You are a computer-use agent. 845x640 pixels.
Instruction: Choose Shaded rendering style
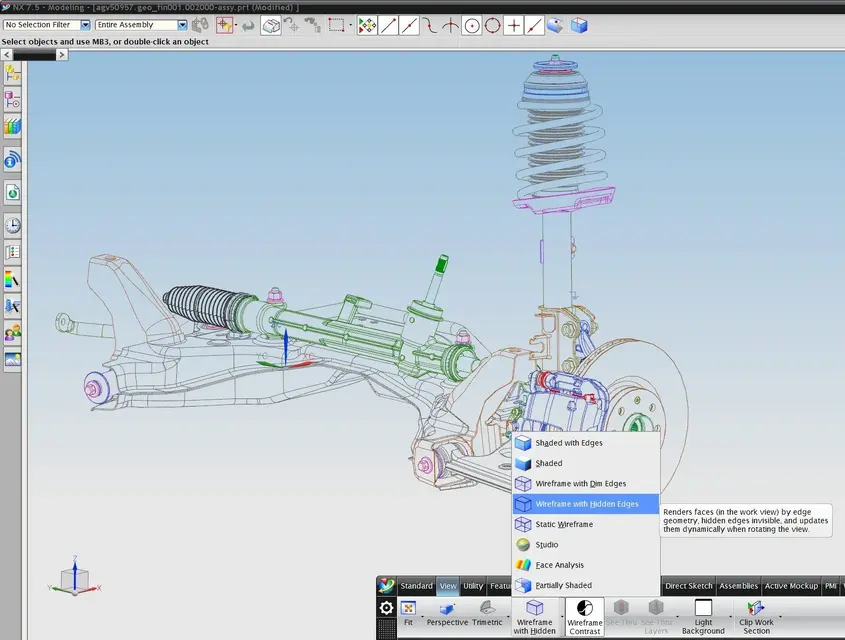586,463
